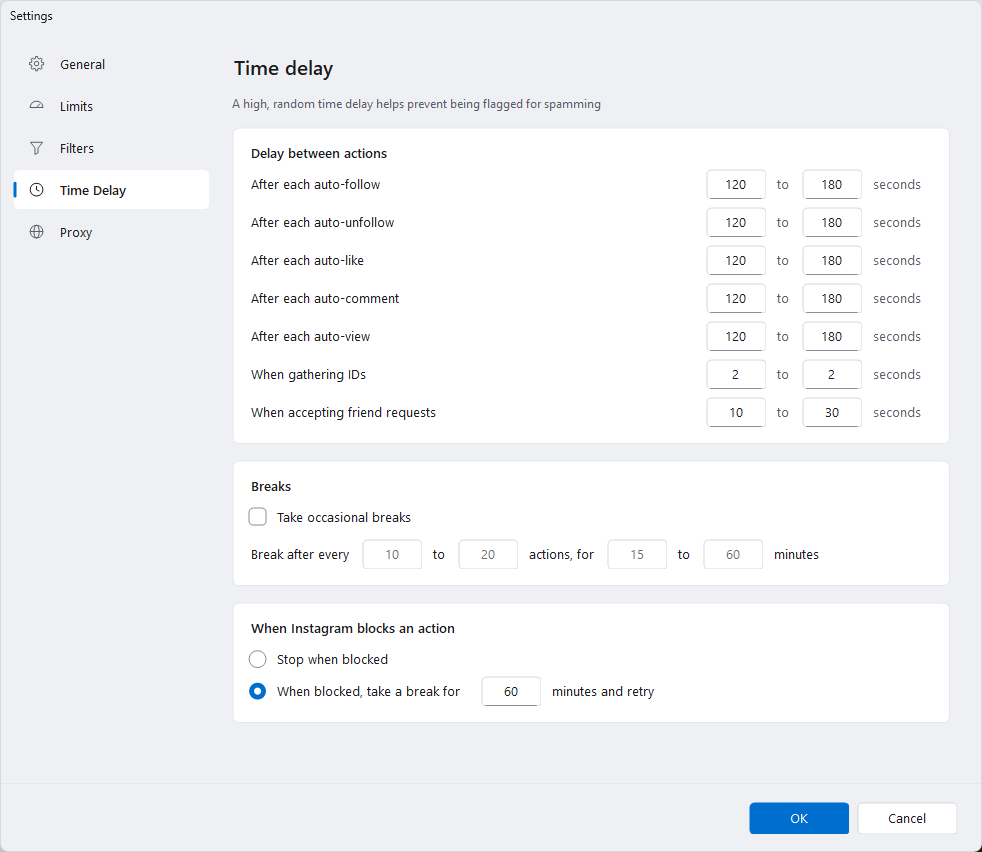
Task: Click break minimum minutes field
Action: pyautogui.click(x=637, y=554)
